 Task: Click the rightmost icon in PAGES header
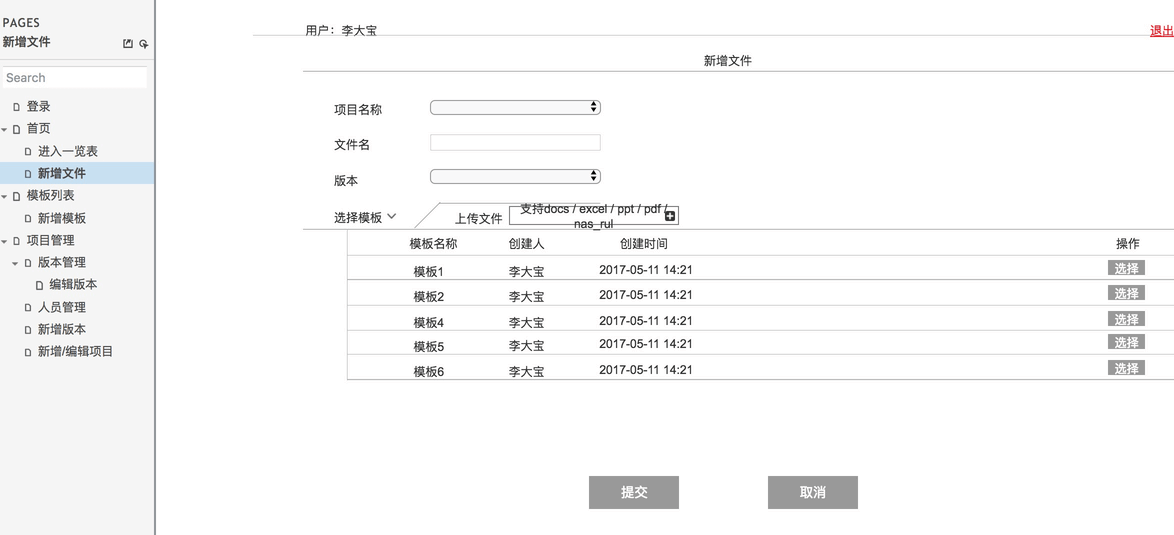pos(144,44)
